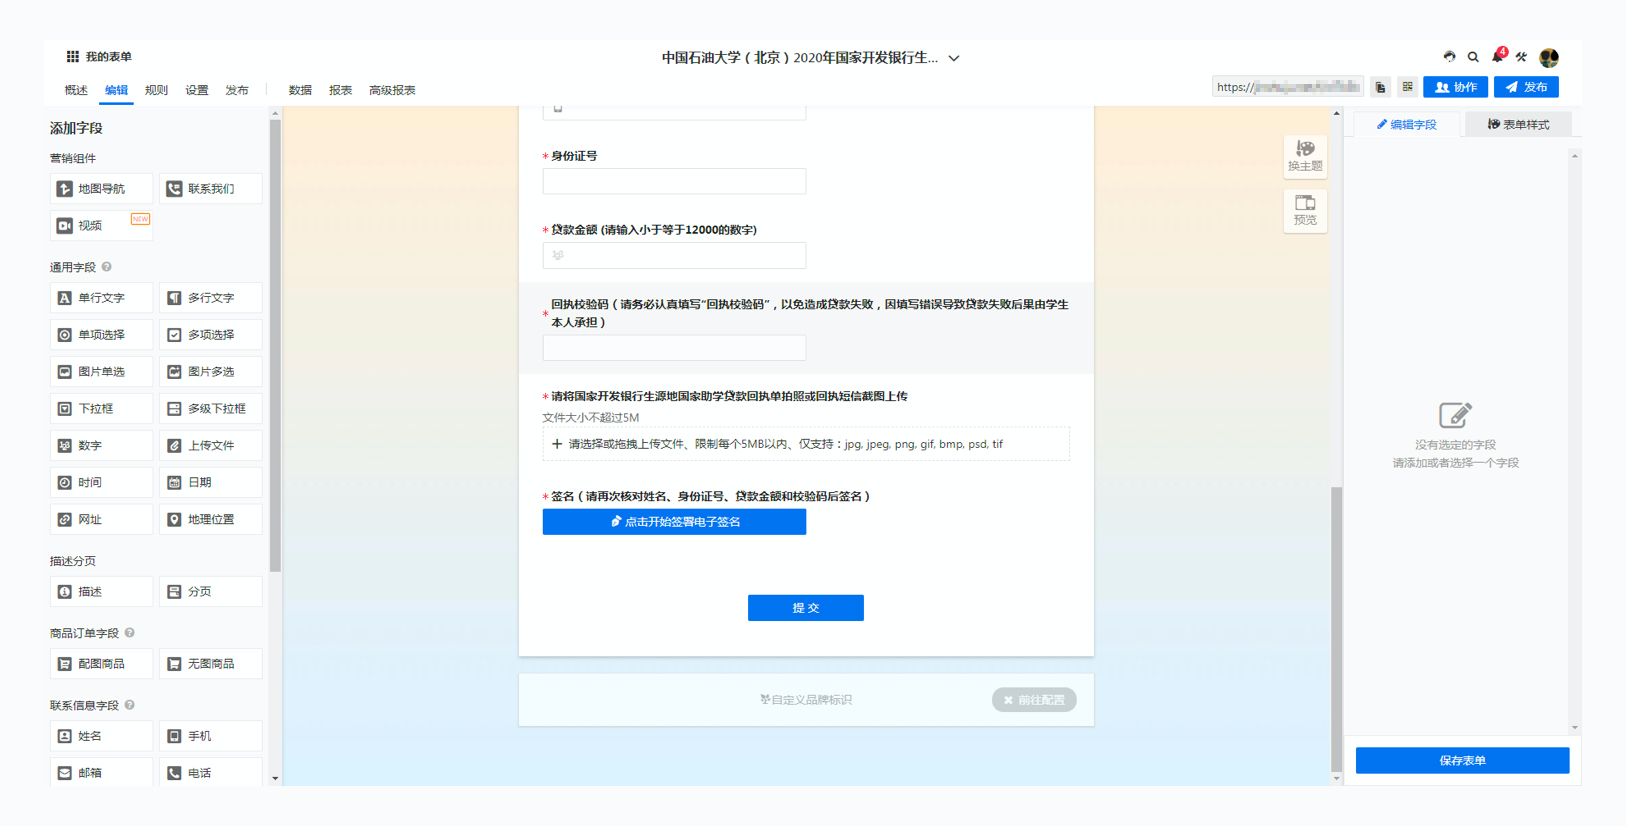Add a 视频 component

click(101, 226)
